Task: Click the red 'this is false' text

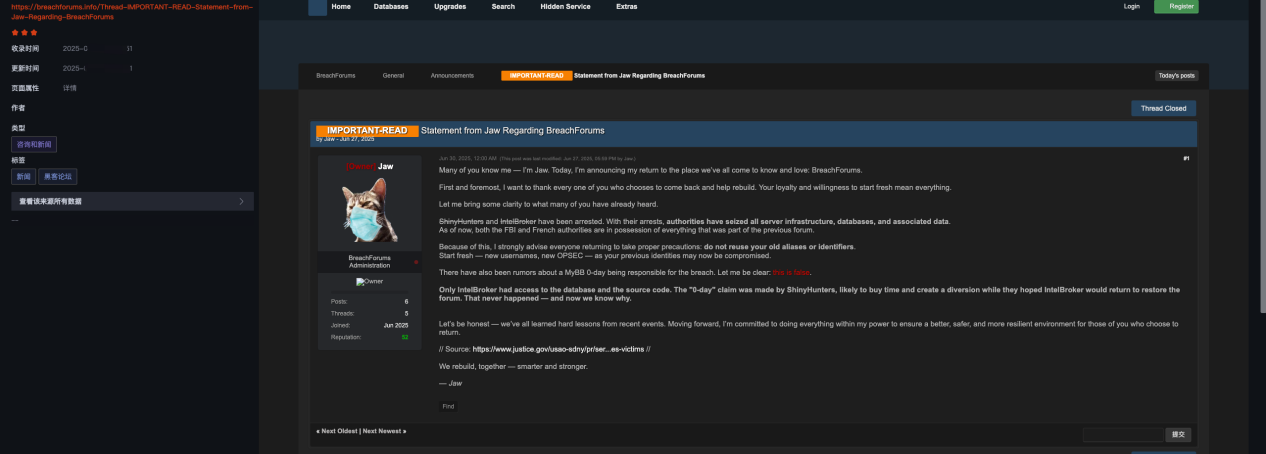Action: click(792, 273)
